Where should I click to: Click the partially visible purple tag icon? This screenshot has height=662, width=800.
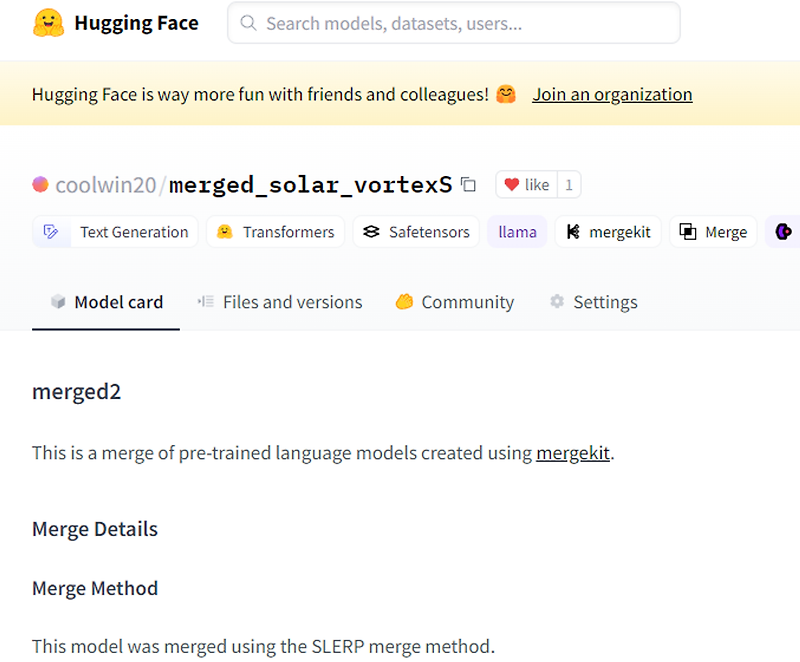point(784,232)
